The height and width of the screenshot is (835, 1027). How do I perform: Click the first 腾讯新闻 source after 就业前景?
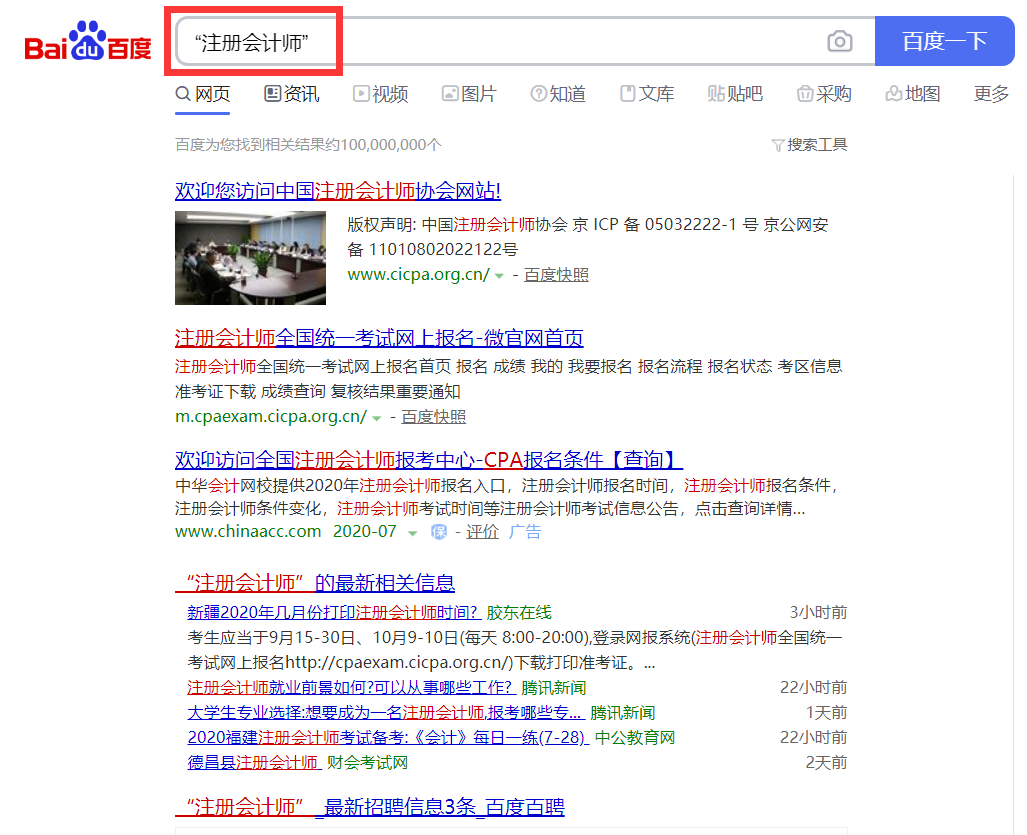click(554, 688)
